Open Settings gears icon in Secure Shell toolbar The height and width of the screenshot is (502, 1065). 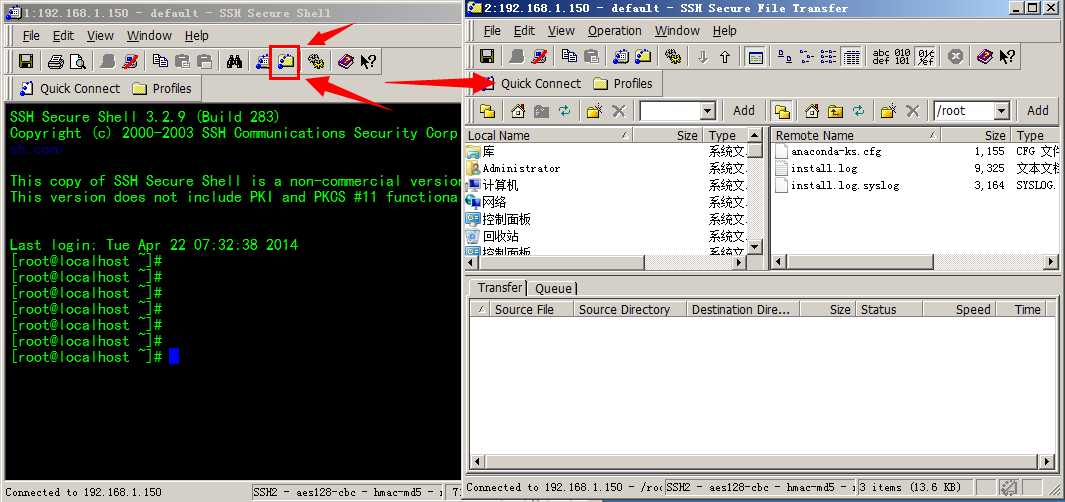[x=315, y=62]
